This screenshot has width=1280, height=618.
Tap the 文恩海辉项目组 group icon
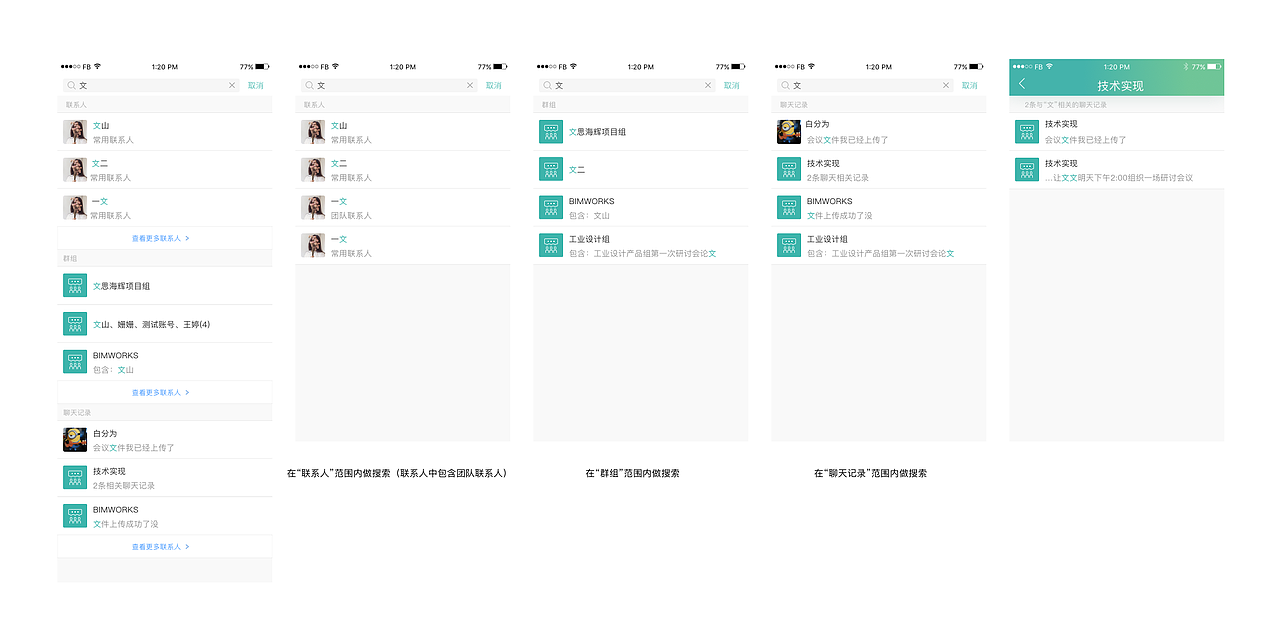tap(74, 285)
